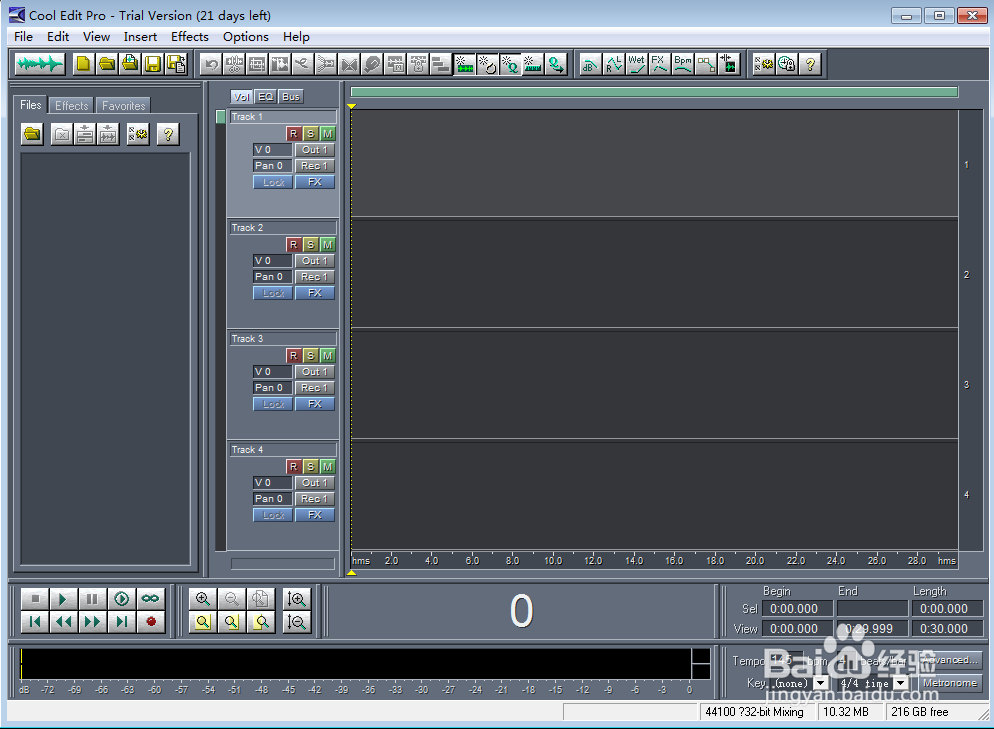Solo Track 1 with the S button
The image size is (994, 729).
click(x=311, y=134)
